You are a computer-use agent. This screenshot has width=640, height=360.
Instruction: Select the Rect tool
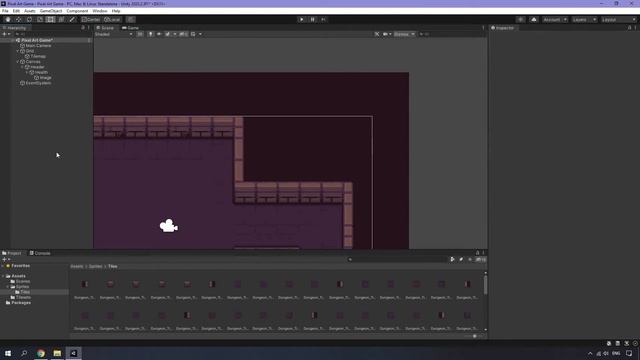coord(51,20)
